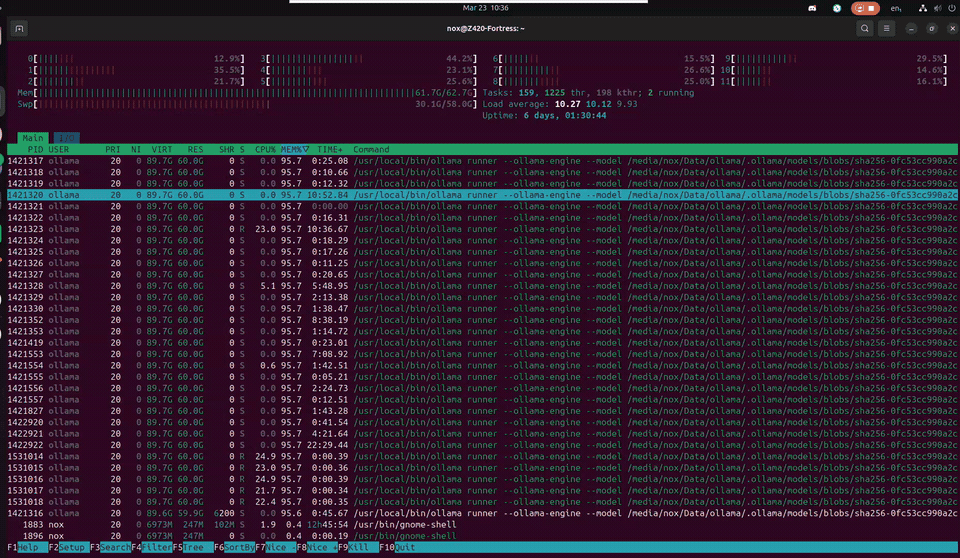The image size is (960, 558).
Task: Click the new tab icon in title bar
Action: click(x=20, y=28)
